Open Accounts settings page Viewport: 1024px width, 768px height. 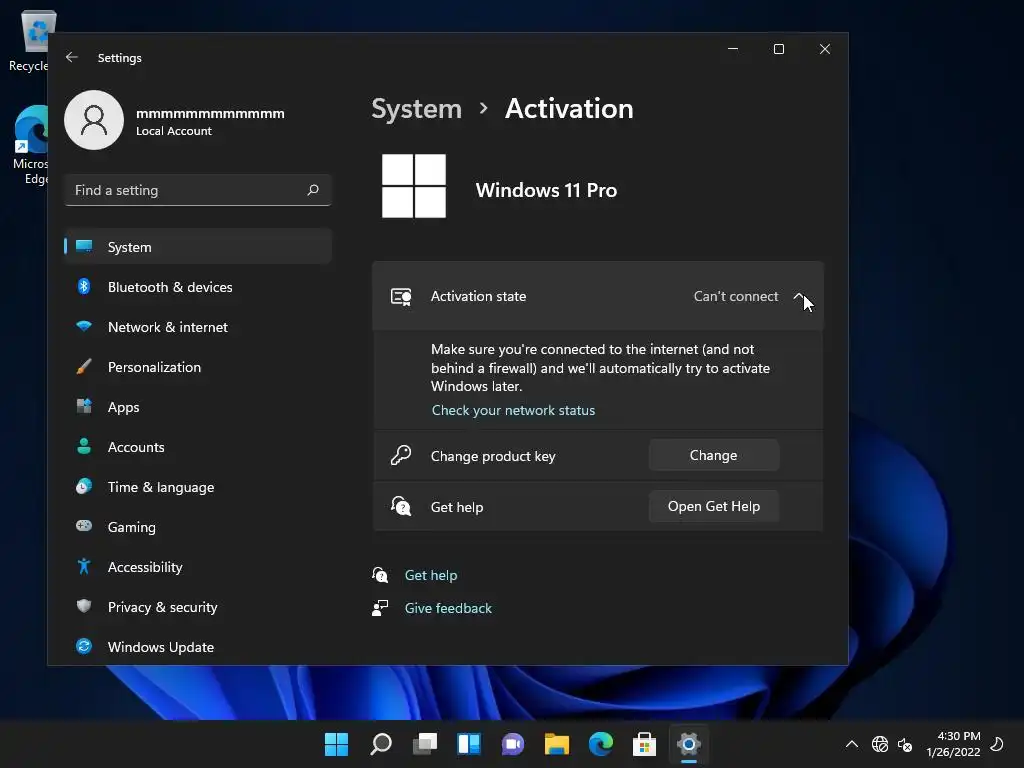(198, 447)
